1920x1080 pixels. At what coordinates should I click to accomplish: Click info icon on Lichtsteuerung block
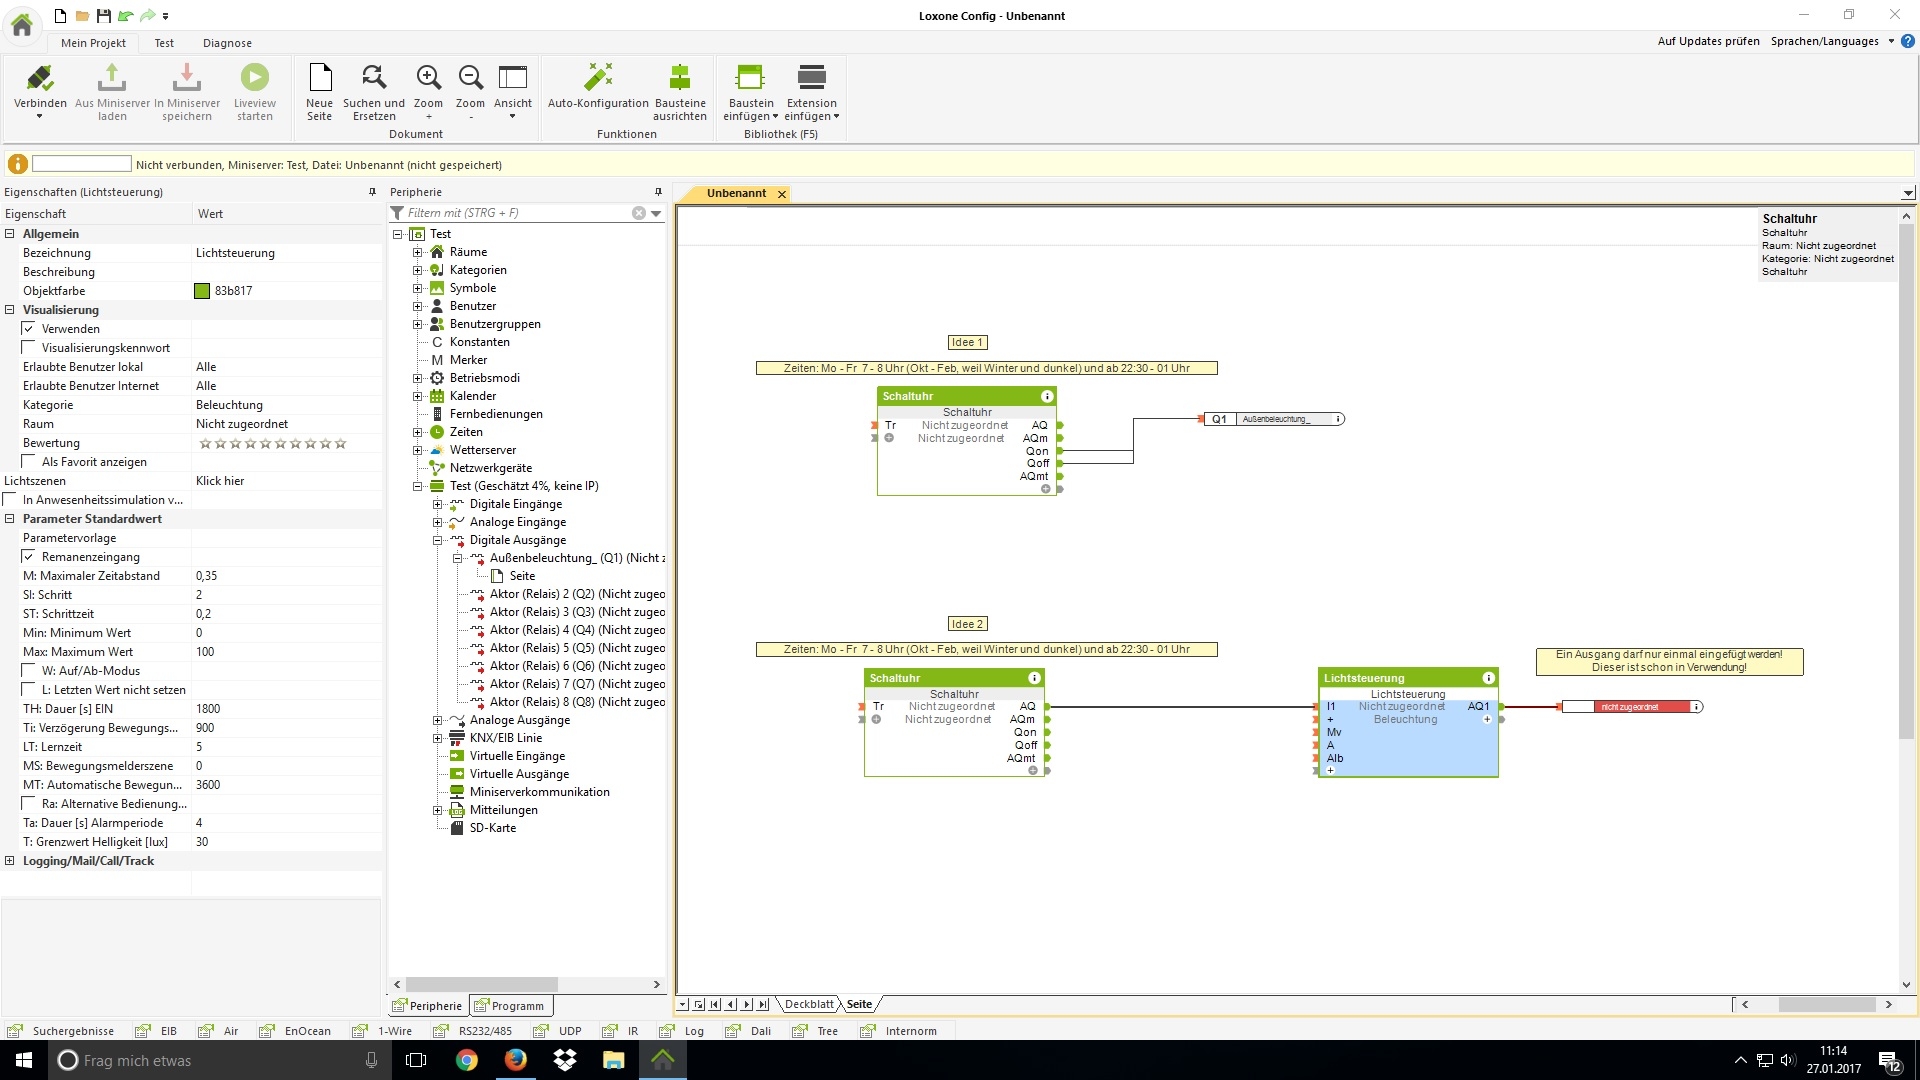click(1488, 678)
